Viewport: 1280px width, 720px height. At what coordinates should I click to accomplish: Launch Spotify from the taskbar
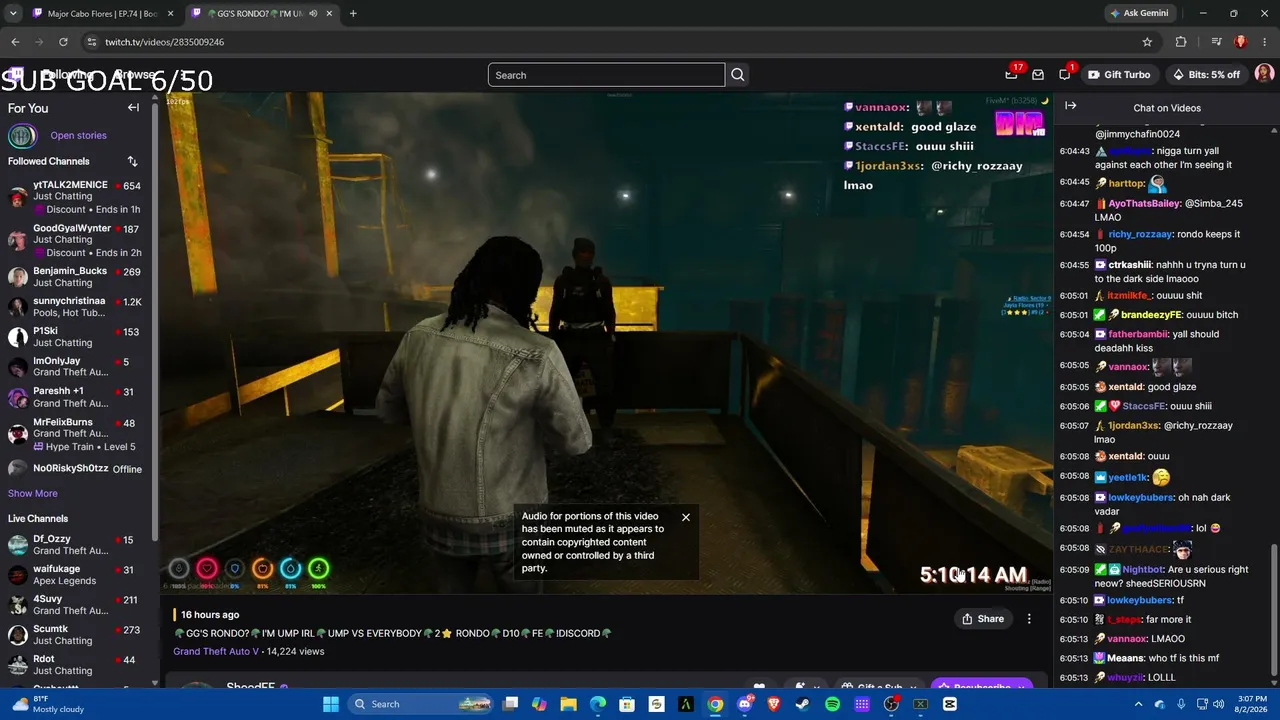click(x=833, y=704)
